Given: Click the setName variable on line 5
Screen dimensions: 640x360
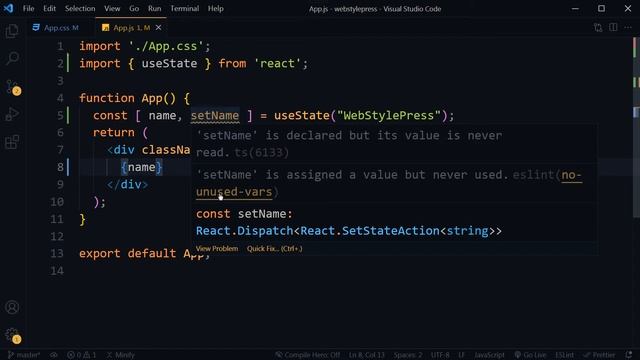Looking at the screenshot, I should click(x=215, y=116).
